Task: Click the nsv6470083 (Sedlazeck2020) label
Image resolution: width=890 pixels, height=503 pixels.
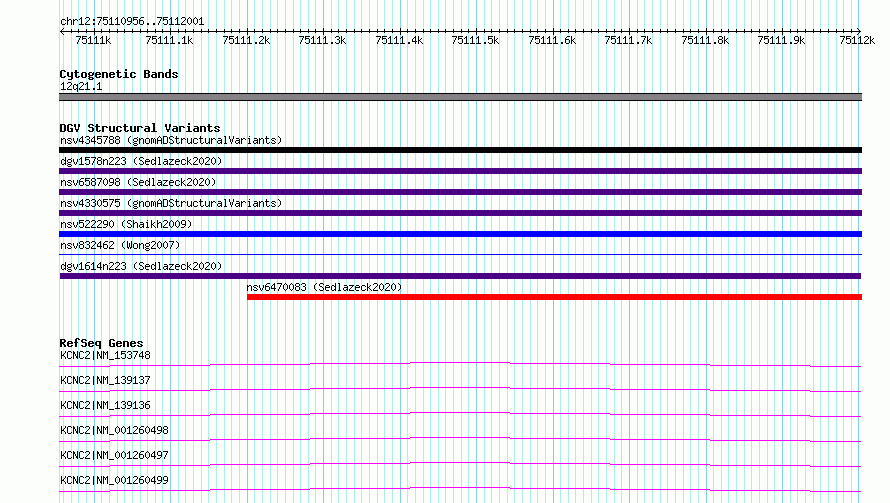Action: [324, 287]
